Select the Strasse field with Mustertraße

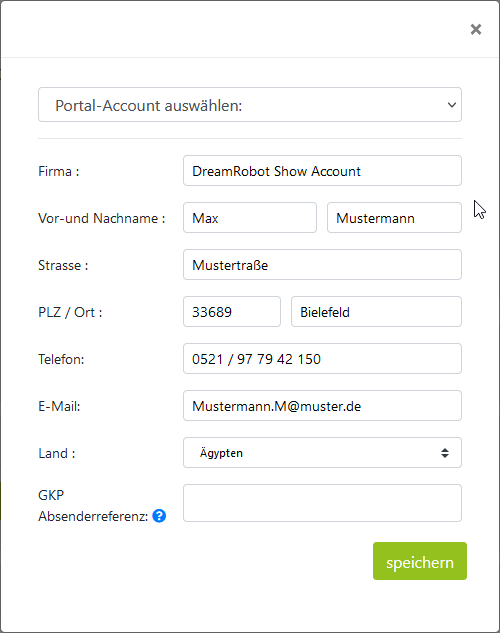(x=322, y=265)
